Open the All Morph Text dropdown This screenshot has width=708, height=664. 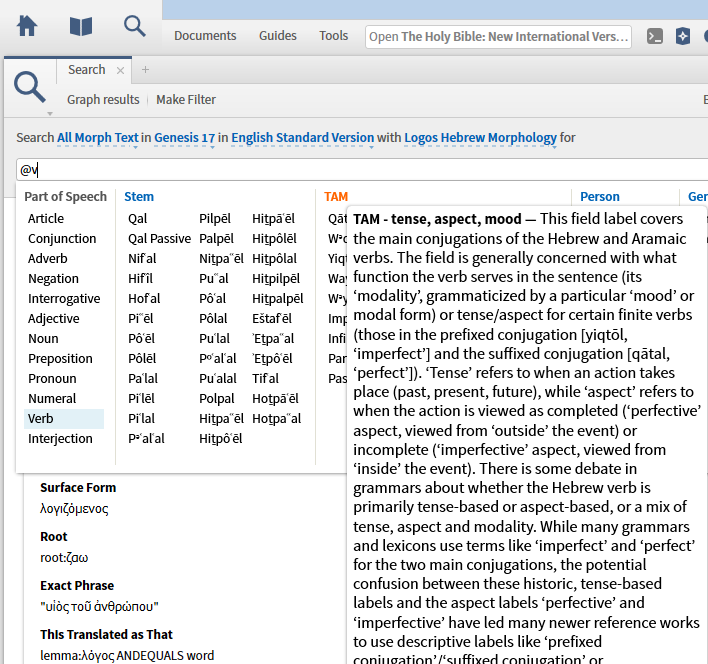pyautogui.click(x=98, y=138)
